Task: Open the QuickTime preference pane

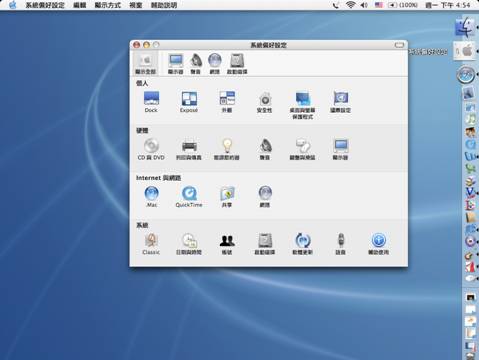Action: [x=189, y=196]
